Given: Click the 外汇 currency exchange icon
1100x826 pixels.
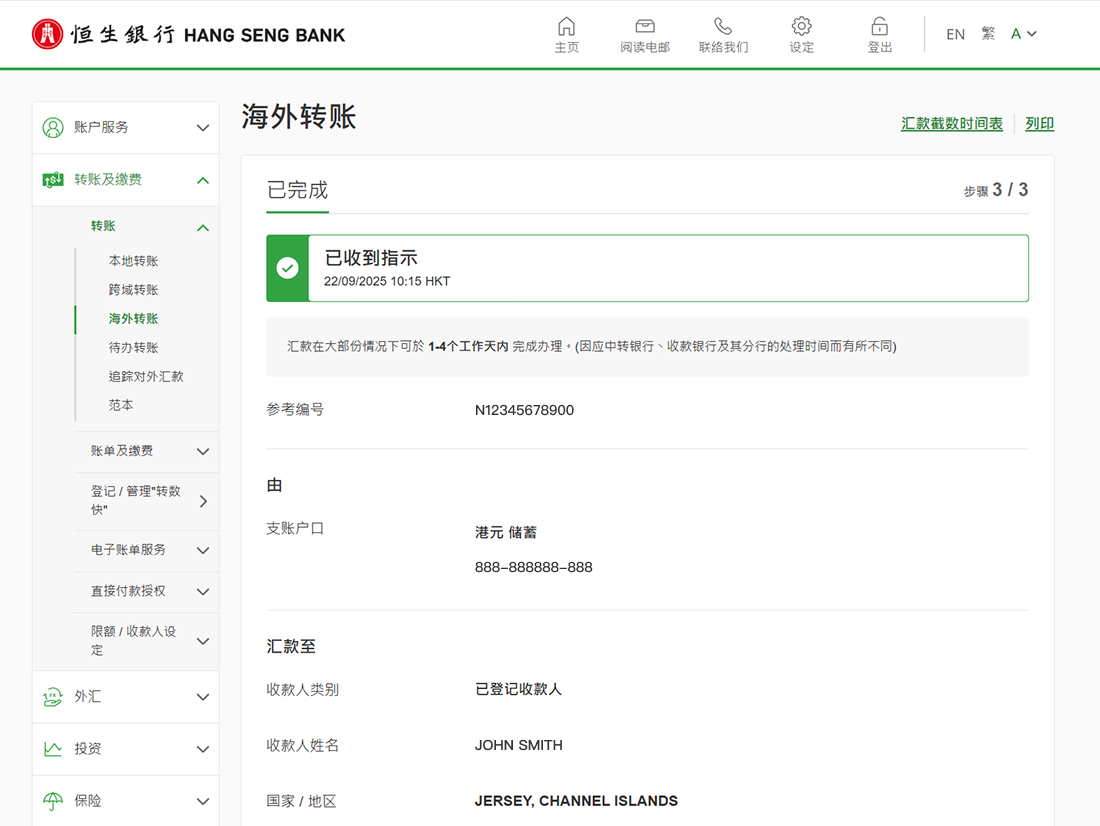Looking at the screenshot, I should (x=52, y=696).
